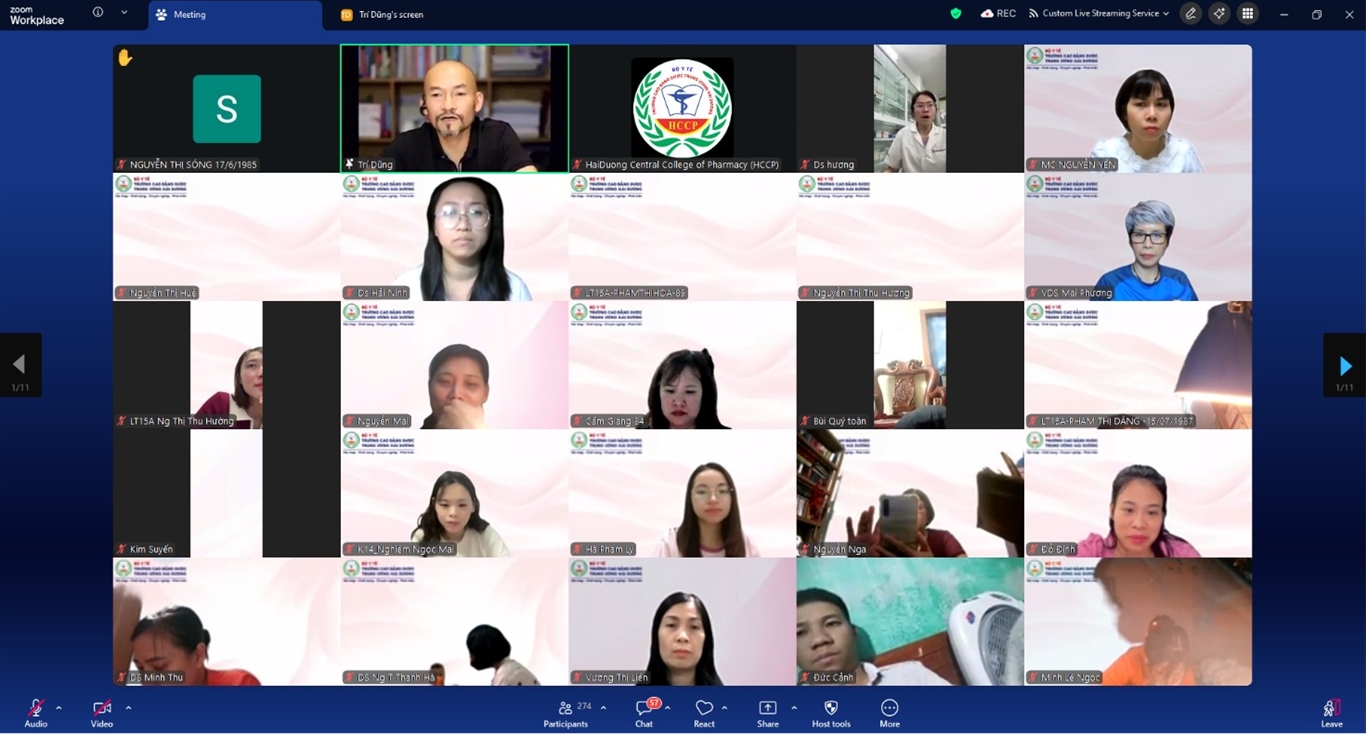The height and width of the screenshot is (734, 1366).
Task: Click the Leave meeting button
Action: 1331,711
